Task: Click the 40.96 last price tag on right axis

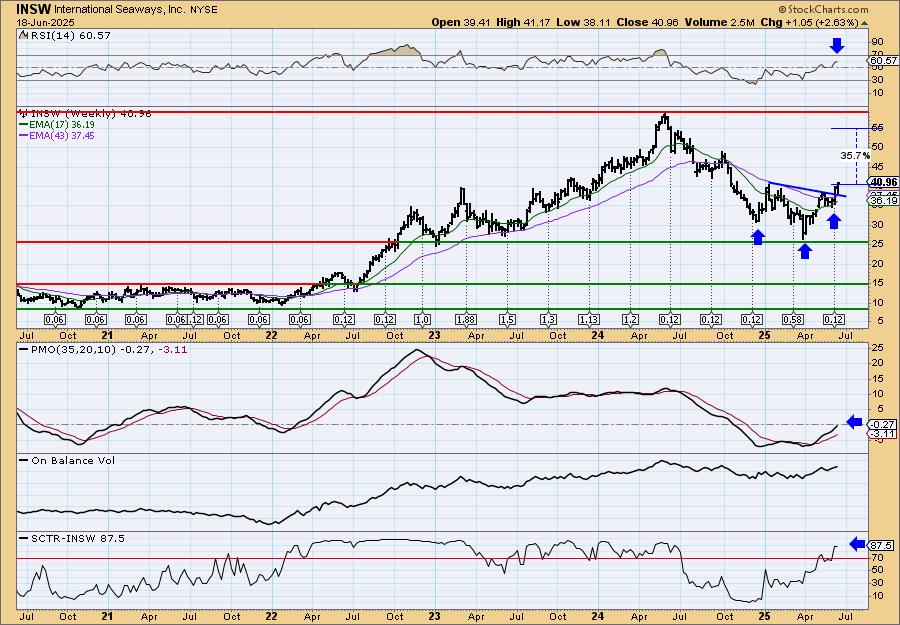Action: [x=883, y=183]
